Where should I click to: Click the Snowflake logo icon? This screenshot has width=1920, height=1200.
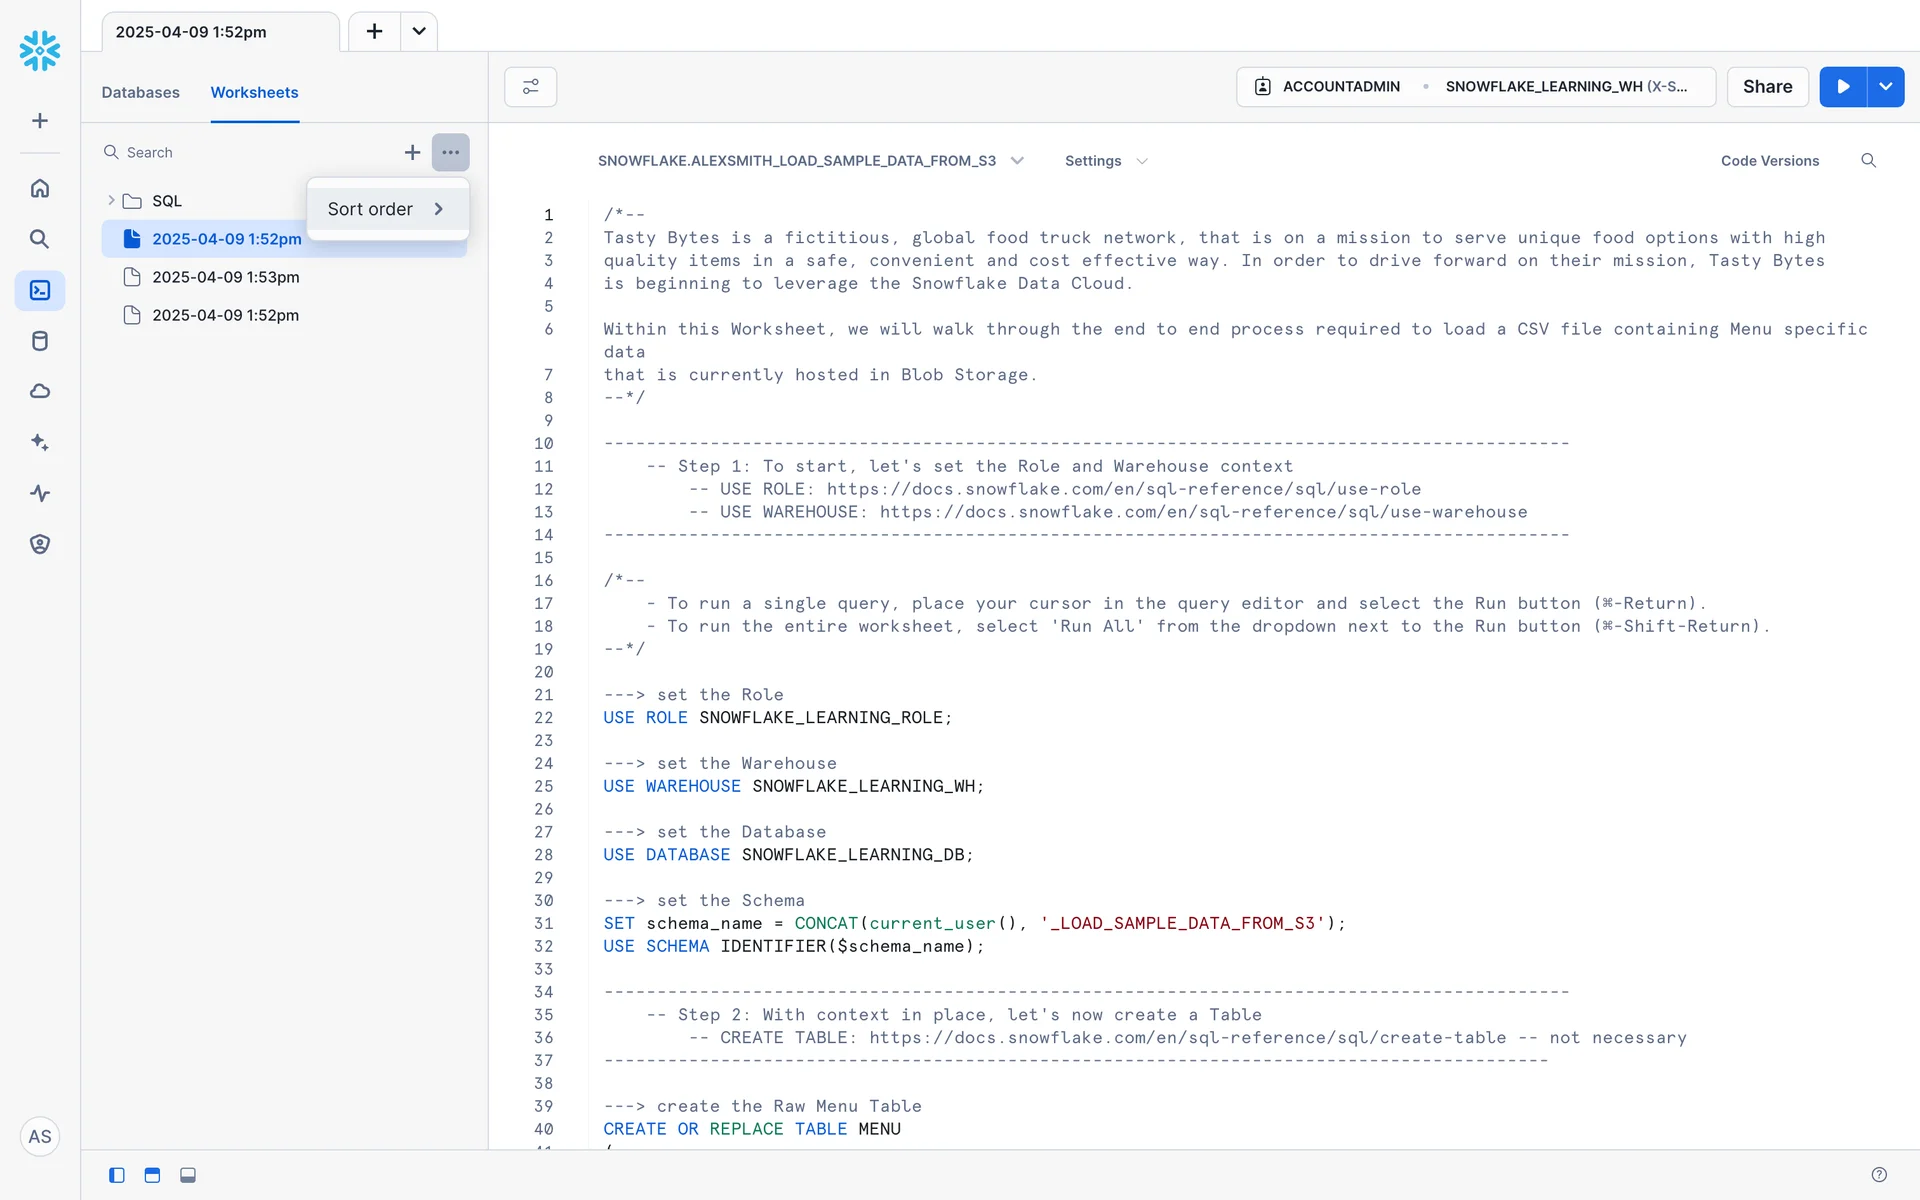40,50
